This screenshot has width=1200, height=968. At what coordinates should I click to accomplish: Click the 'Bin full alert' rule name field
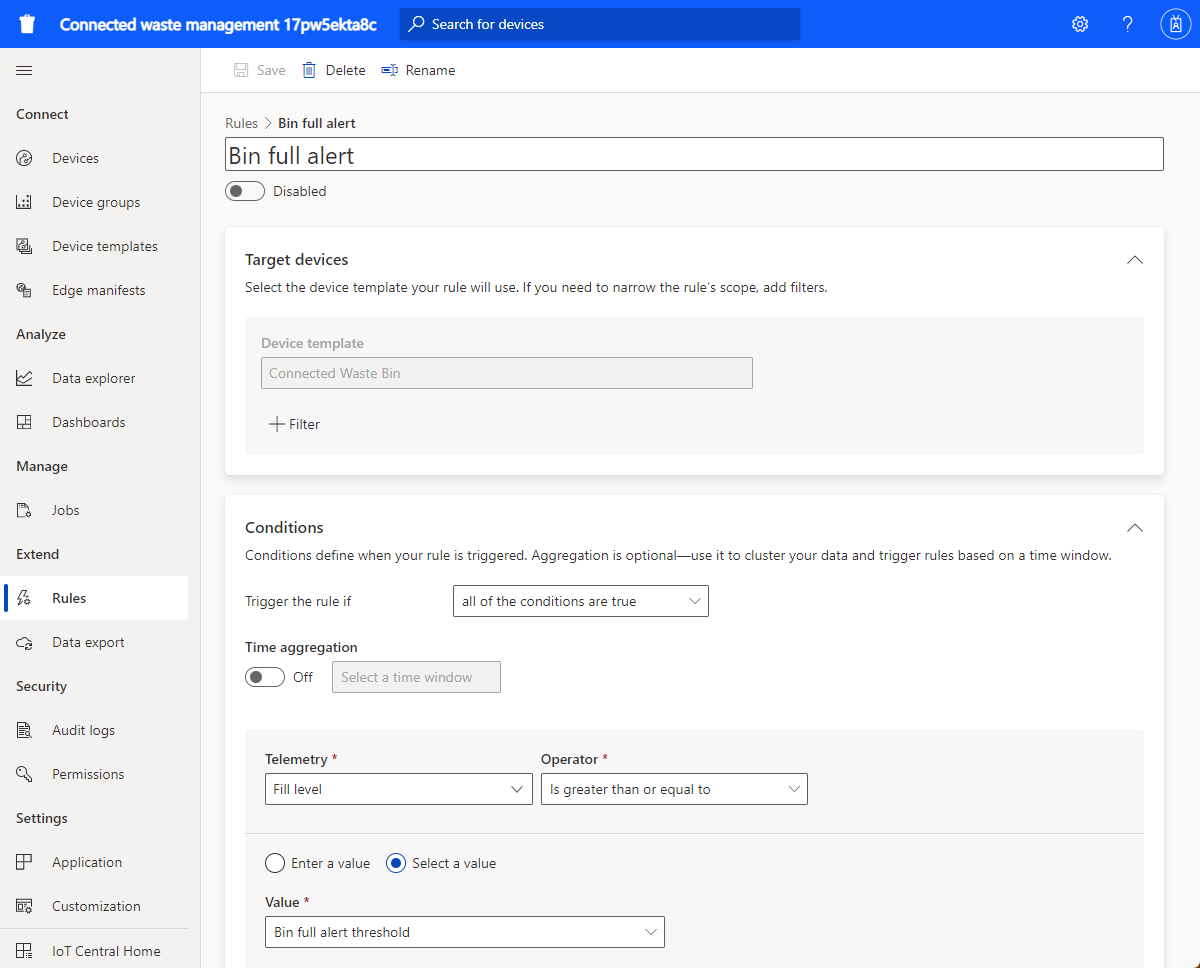[x=694, y=154]
